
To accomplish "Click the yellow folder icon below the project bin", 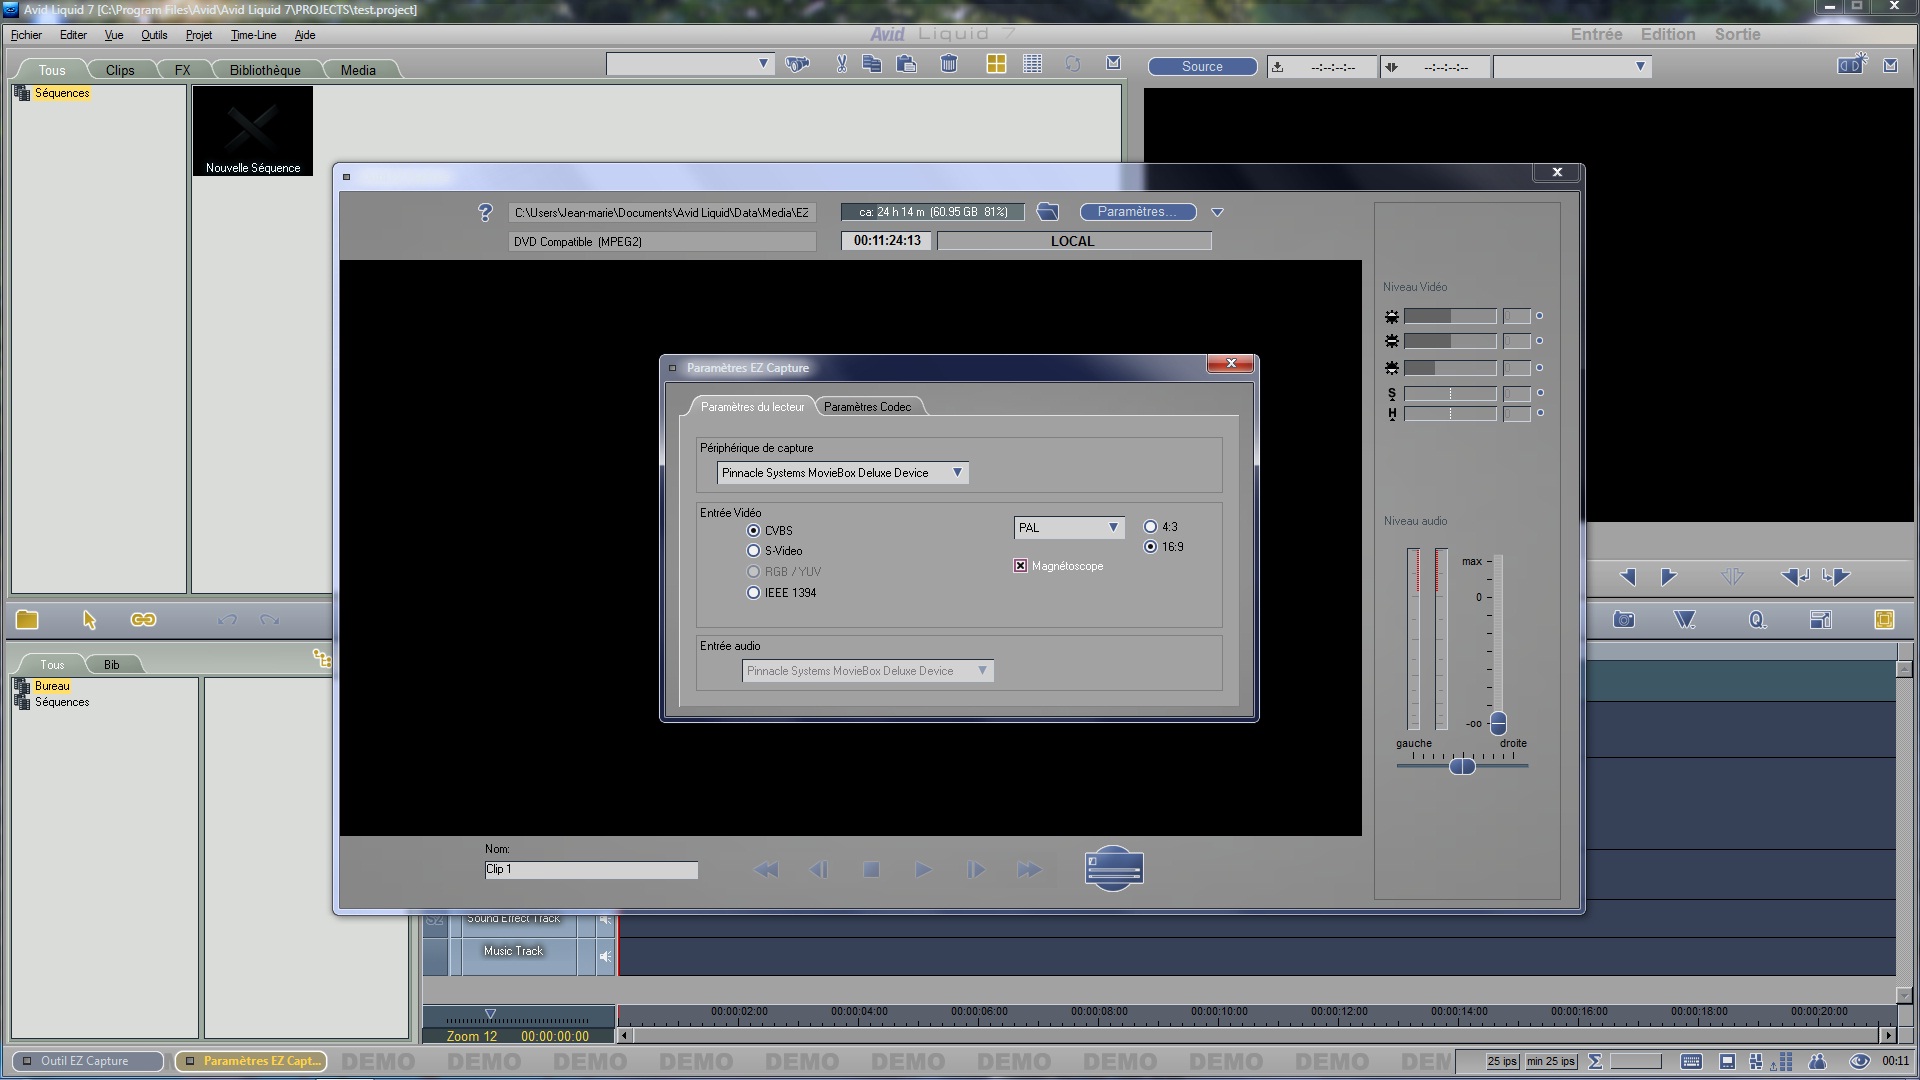I will tap(27, 620).
